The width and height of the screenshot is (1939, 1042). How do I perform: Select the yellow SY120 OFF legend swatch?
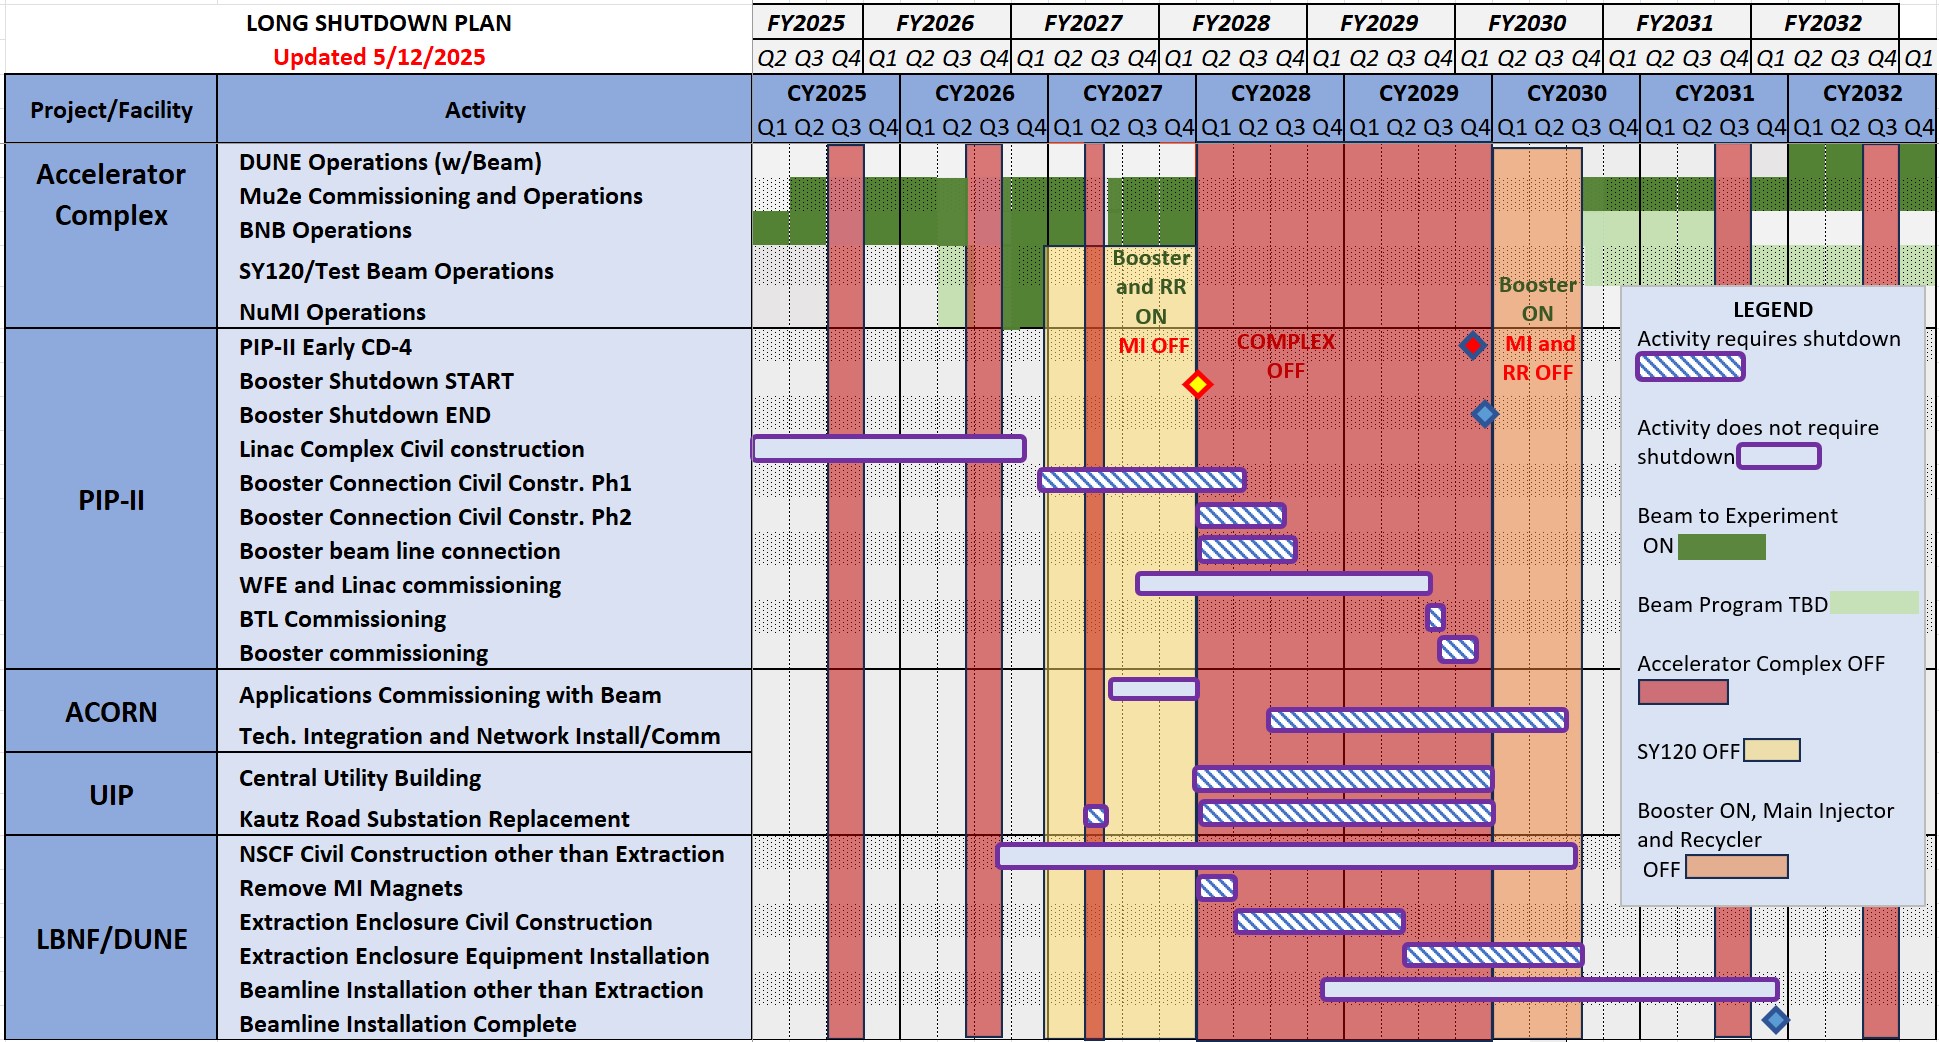pos(1771,751)
